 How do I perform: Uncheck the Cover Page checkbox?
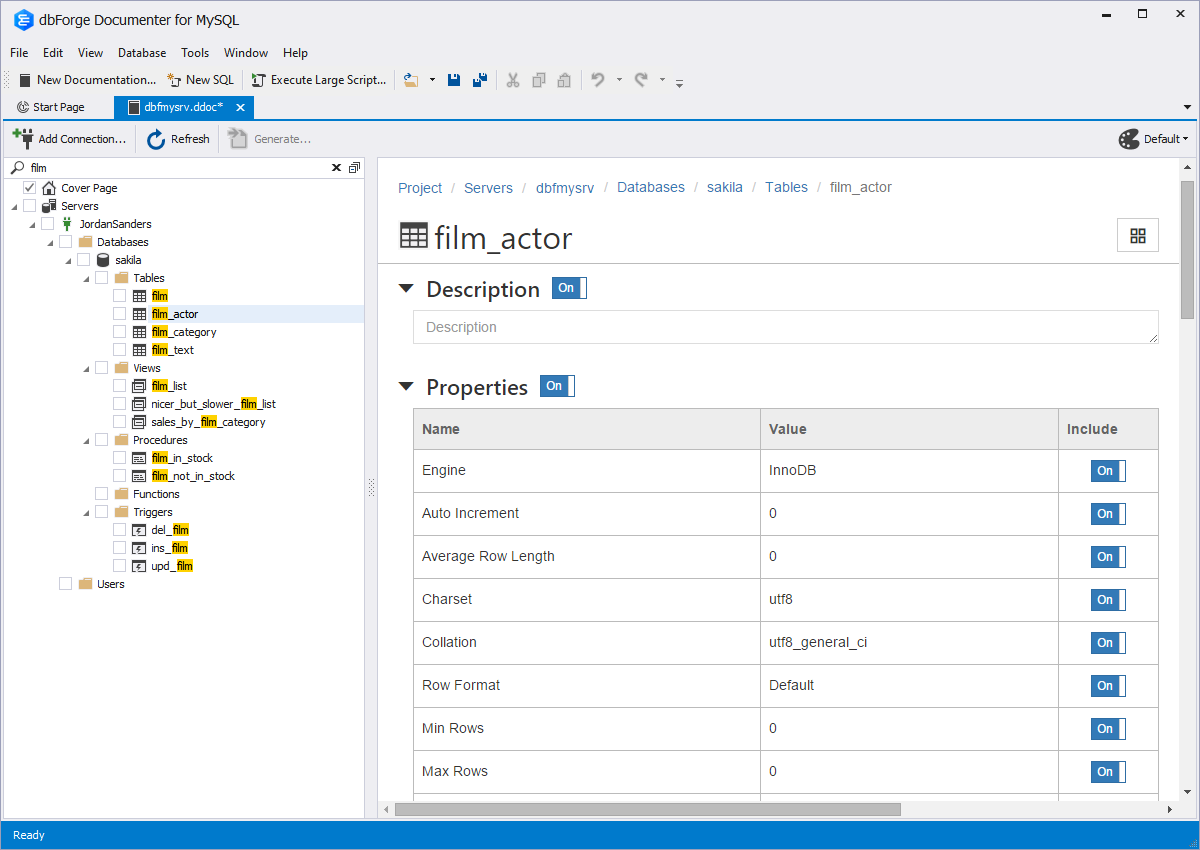(x=30, y=188)
